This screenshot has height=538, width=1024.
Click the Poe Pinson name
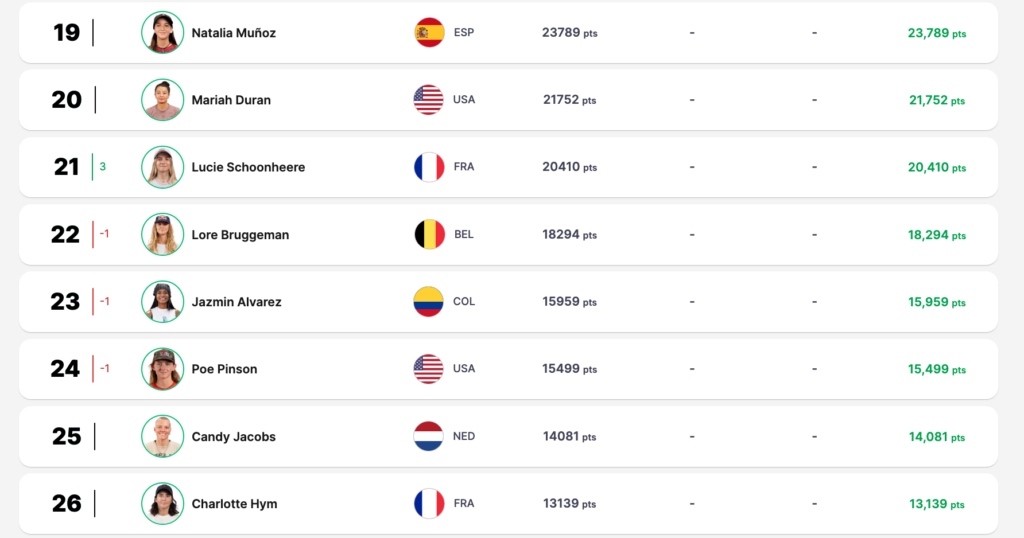coord(224,369)
